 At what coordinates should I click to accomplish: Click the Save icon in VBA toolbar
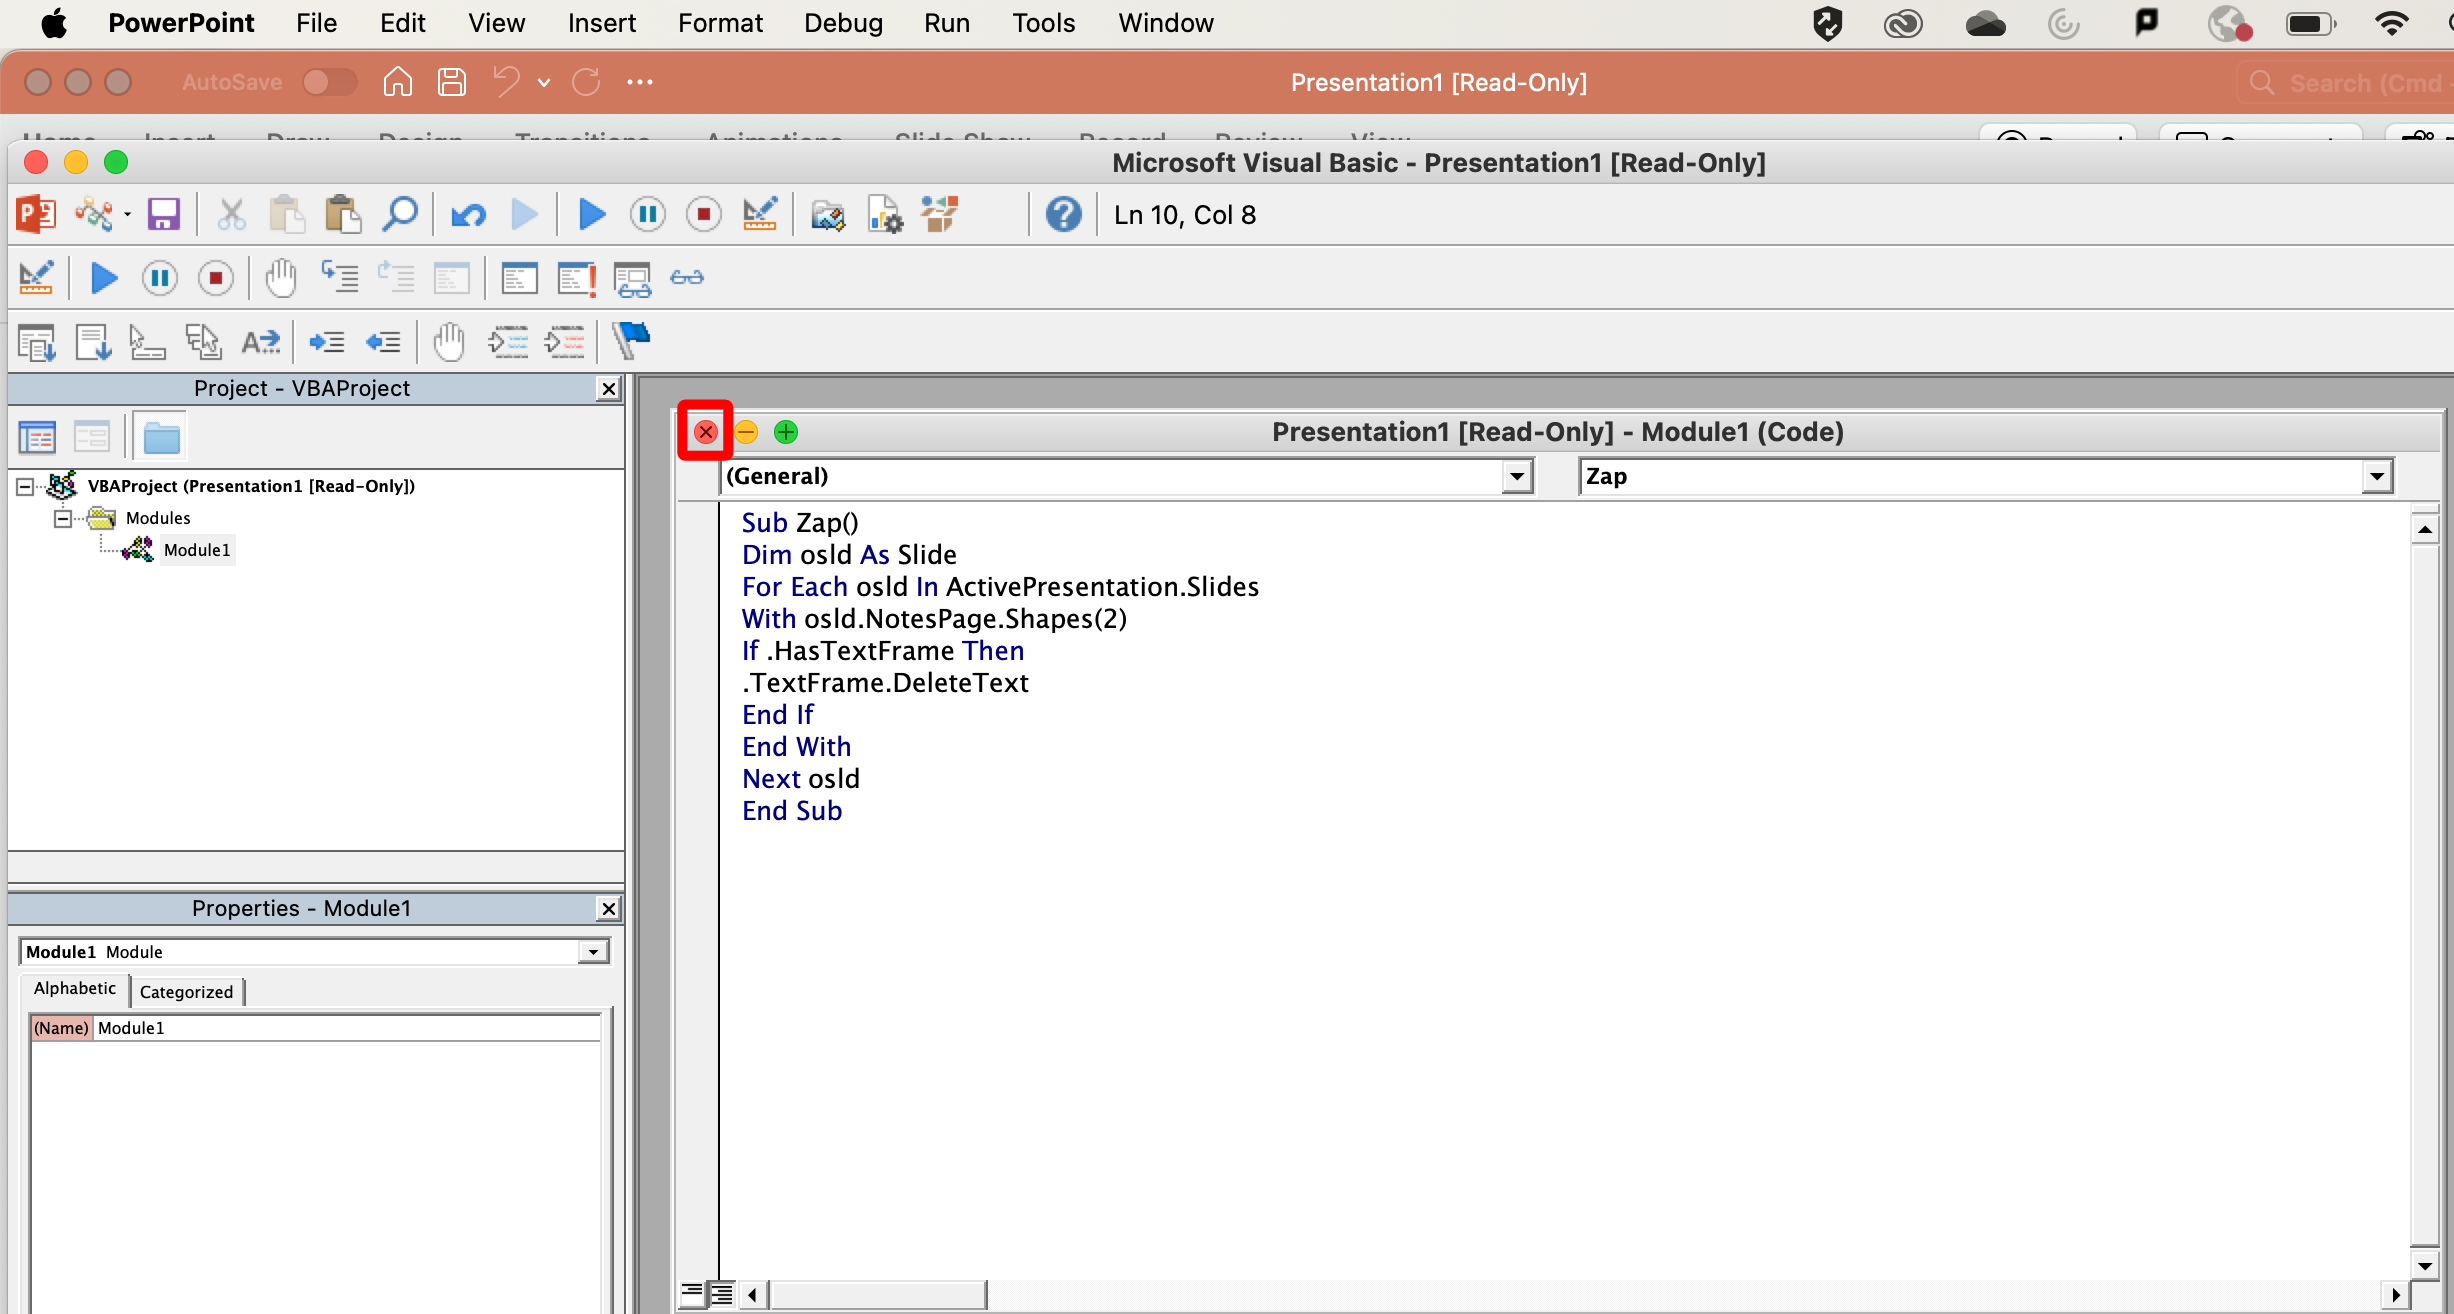click(163, 214)
